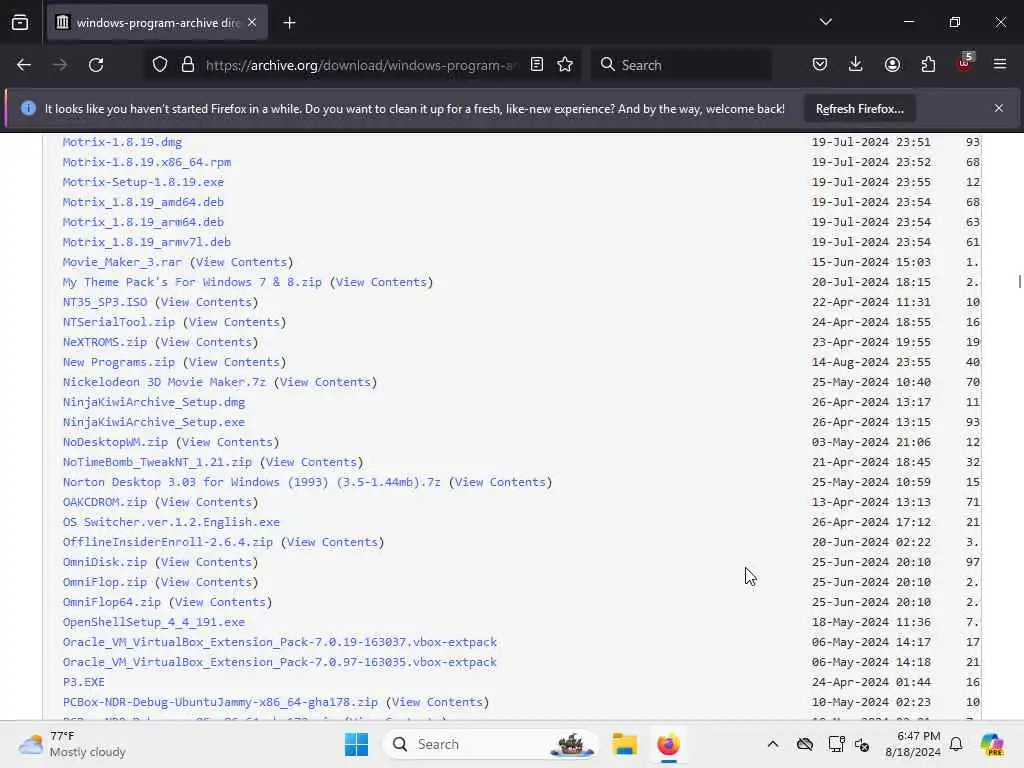Download Movie_Maker_3.rar file
The image size is (1024, 768).
(122, 263)
